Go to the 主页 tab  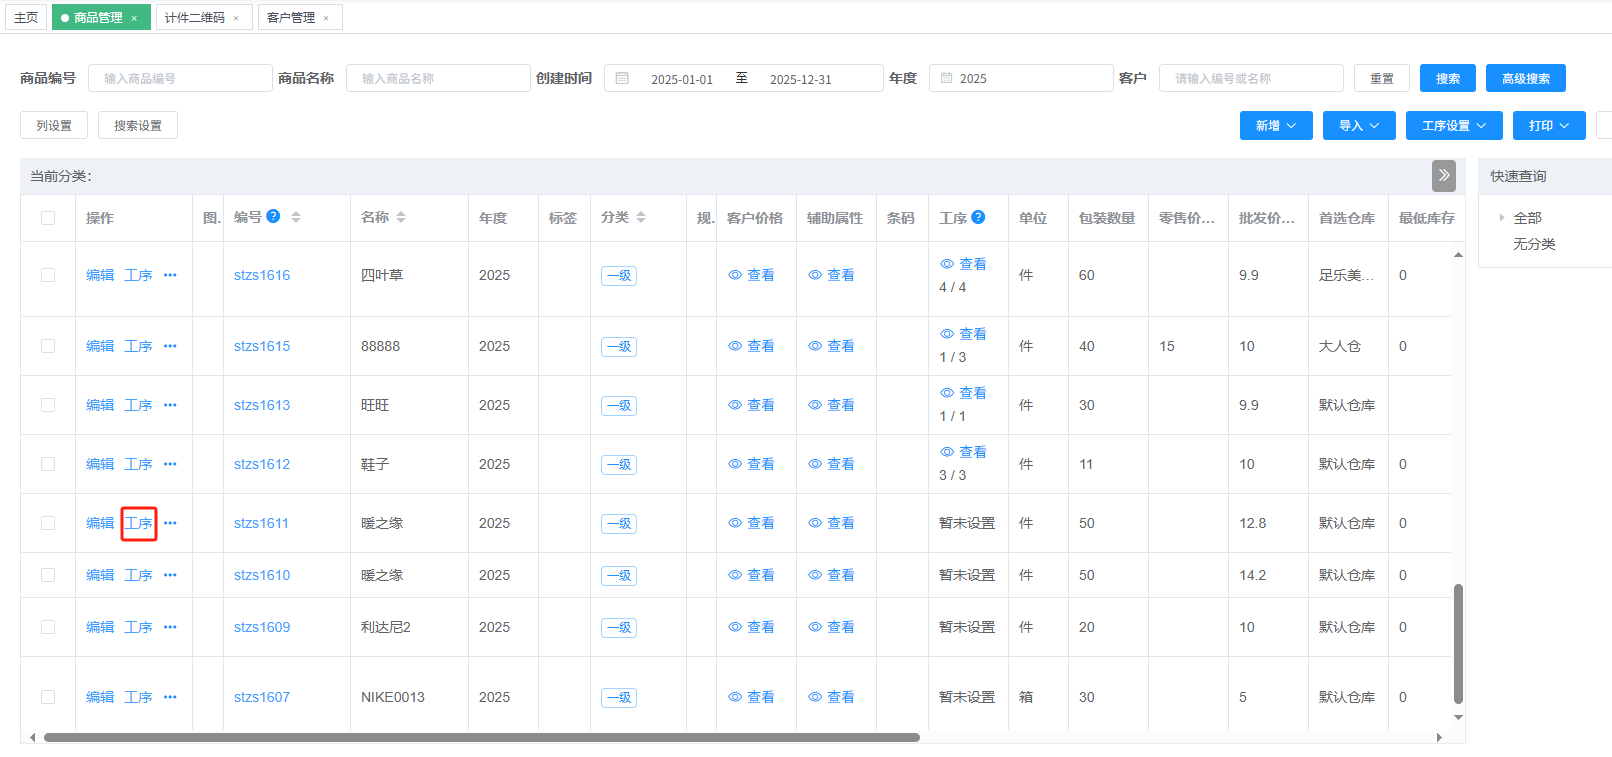point(26,18)
